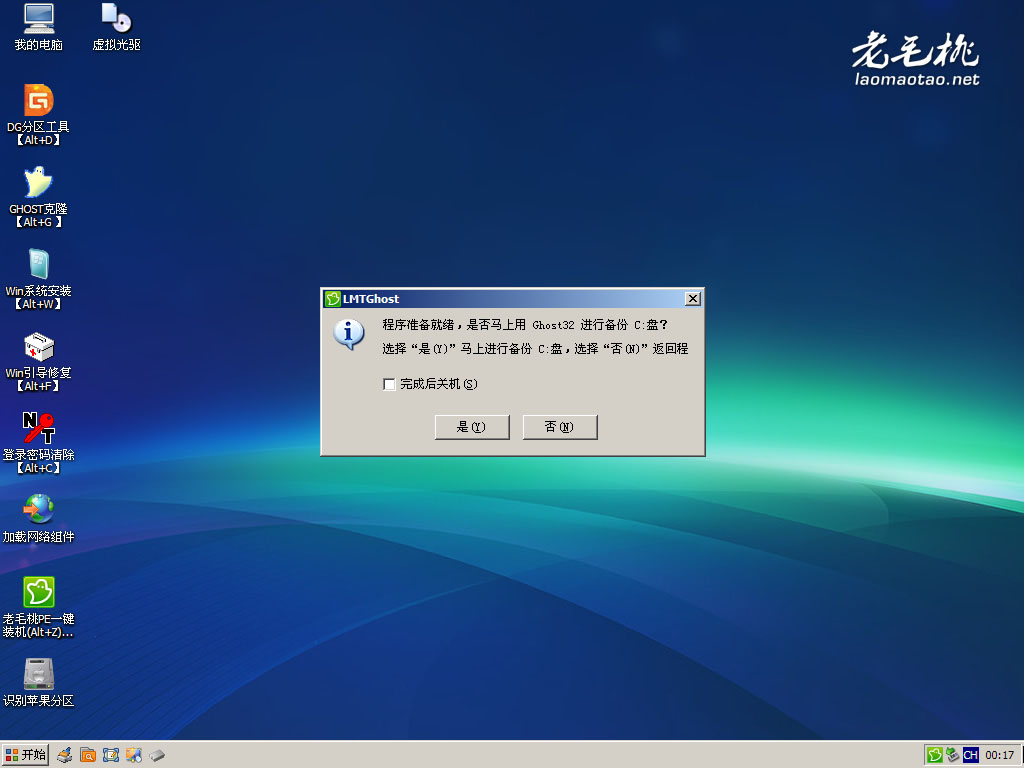Click the safely remove hardware tray icon
This screenshot has width=1024, height=768.
tap(953, 756)
